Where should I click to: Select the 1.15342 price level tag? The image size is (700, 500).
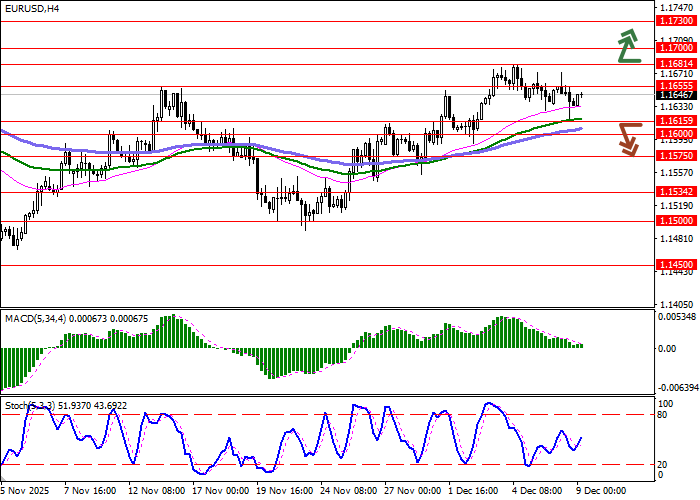pos(676,191)
